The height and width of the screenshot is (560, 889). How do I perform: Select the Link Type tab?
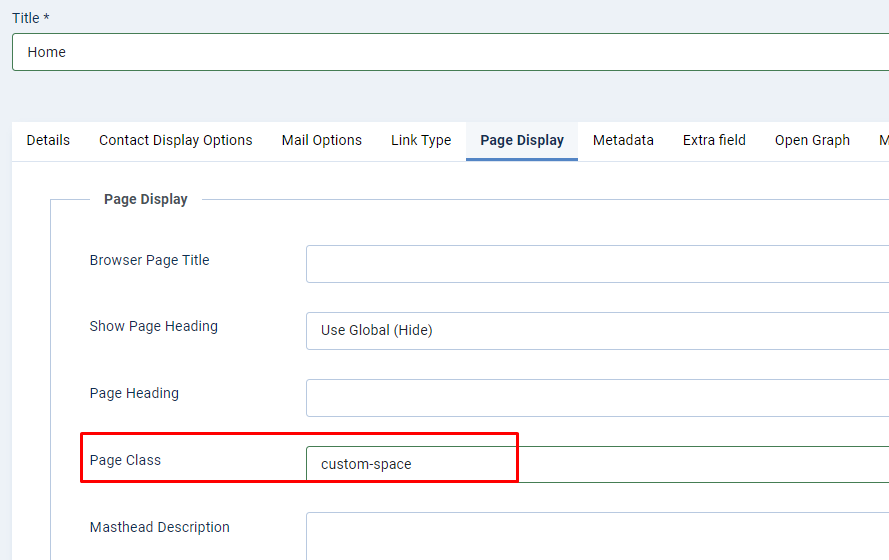click(421, 140)
